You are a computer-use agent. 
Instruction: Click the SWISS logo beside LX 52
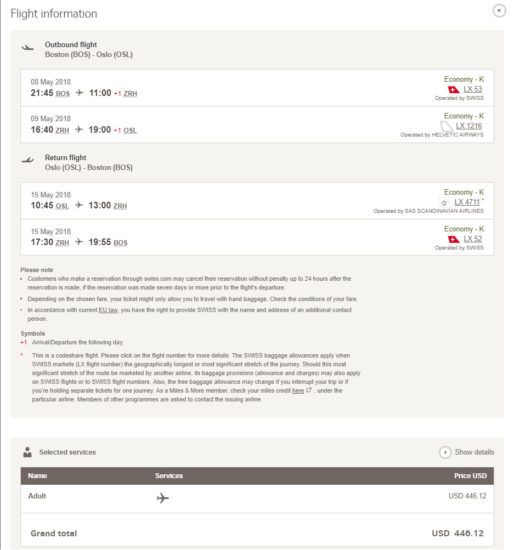point(454,239)
